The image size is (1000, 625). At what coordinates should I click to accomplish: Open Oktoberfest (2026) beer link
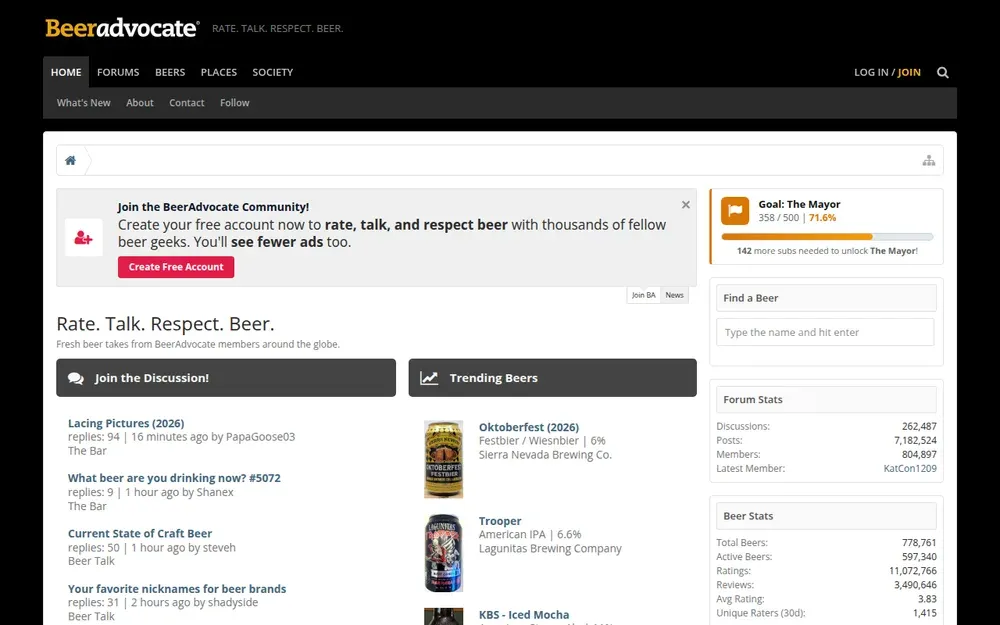click(x=529, y=427)
